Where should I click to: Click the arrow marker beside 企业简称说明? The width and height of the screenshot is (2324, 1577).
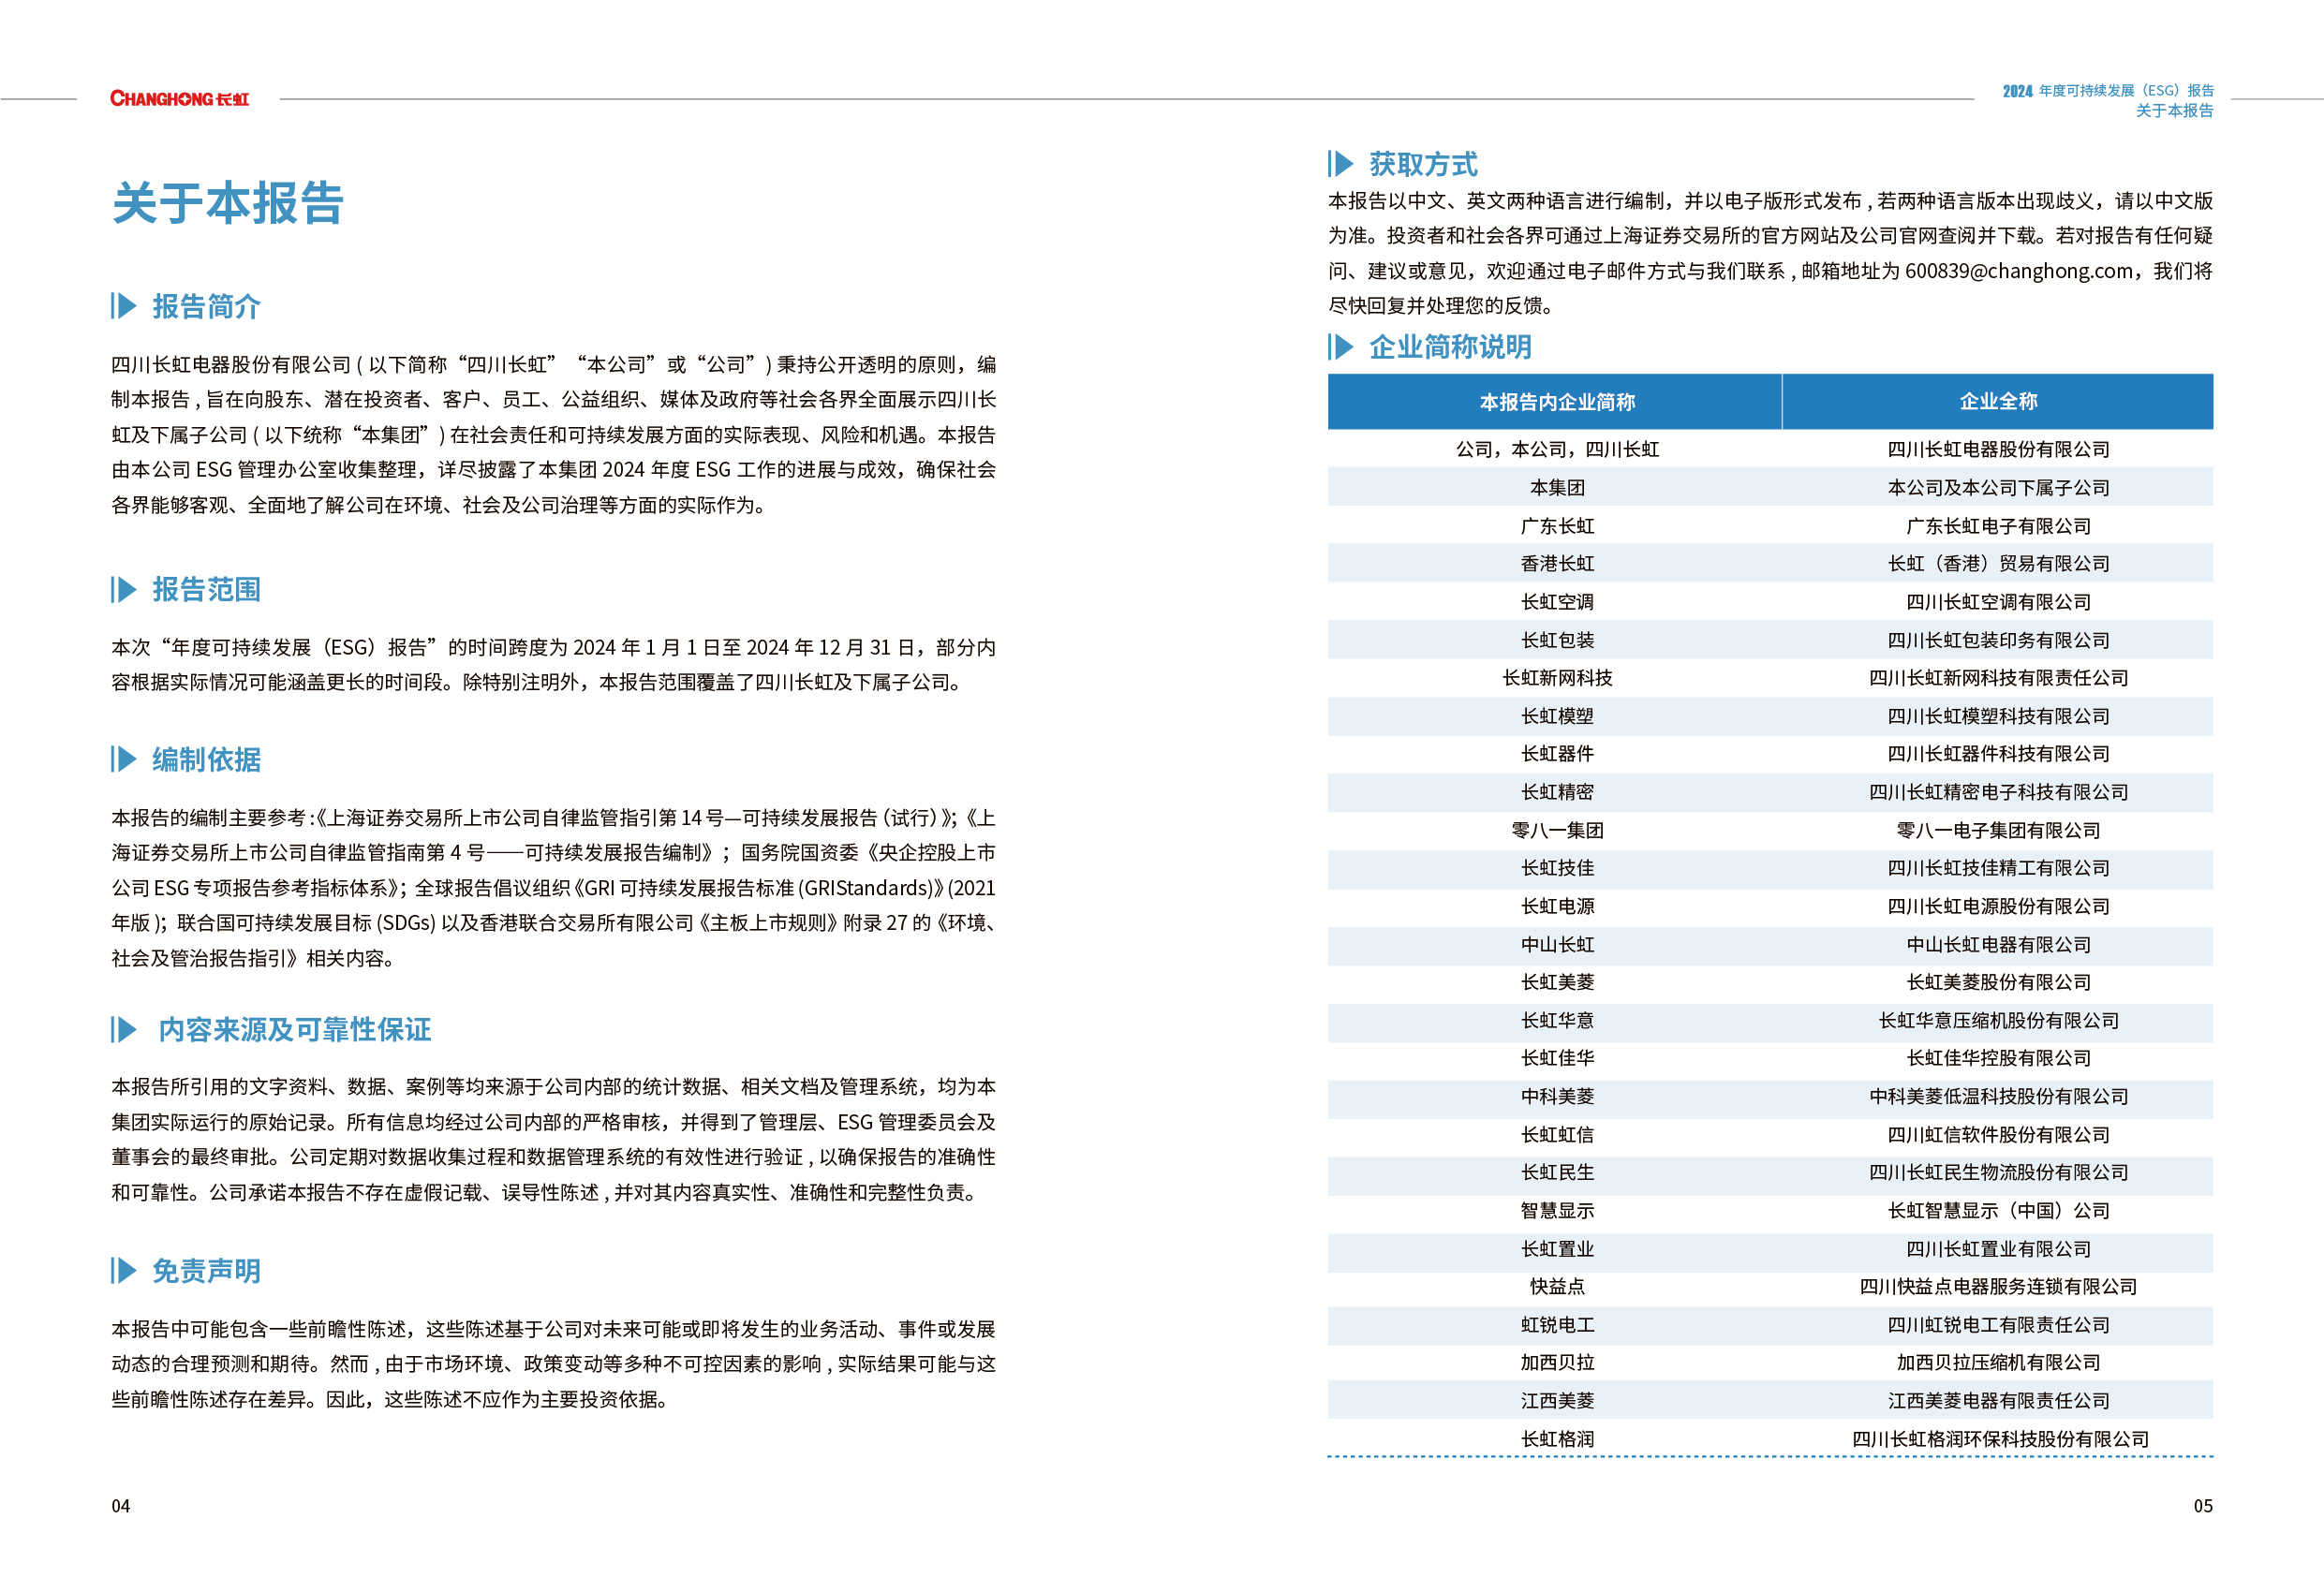point(1341,346)
